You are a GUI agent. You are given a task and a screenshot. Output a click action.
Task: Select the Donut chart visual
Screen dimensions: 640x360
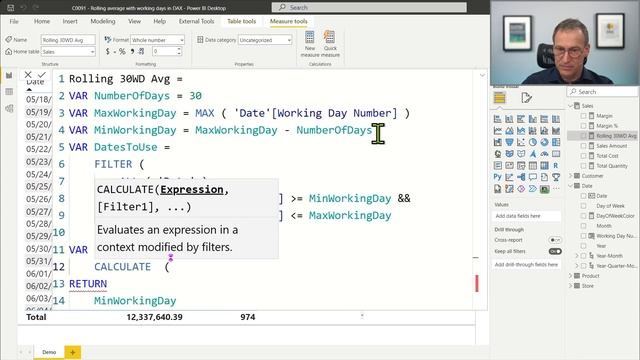coord(544,142)
